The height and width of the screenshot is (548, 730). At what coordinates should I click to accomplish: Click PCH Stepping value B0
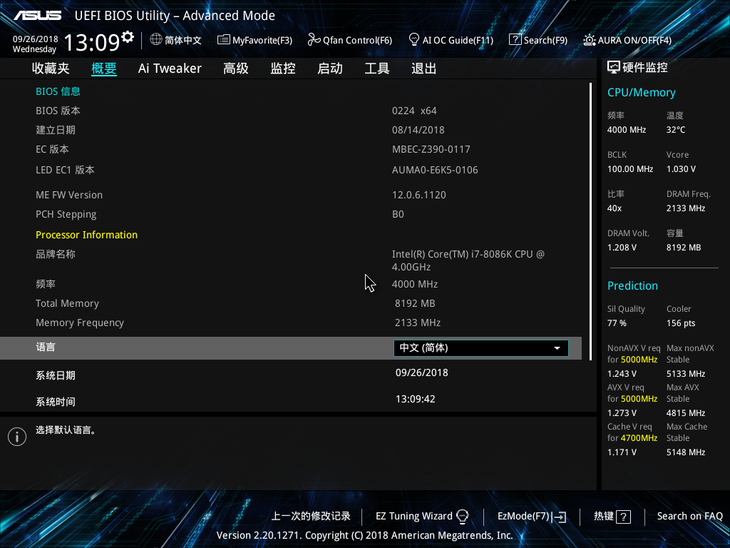pyautogui.click(x=398, y=215)
